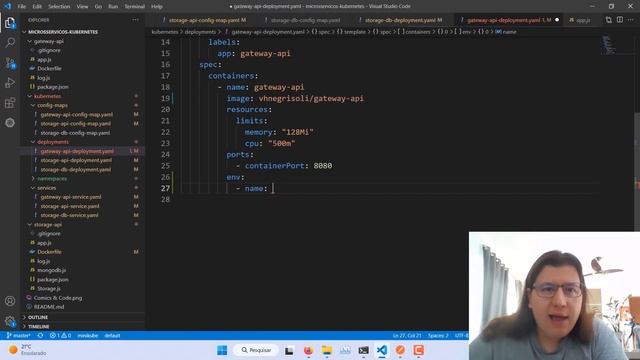The image size is (640, 360).
Task: Click Ln 27, Col 21 in status bar
Action: click(x=407, y=336)
